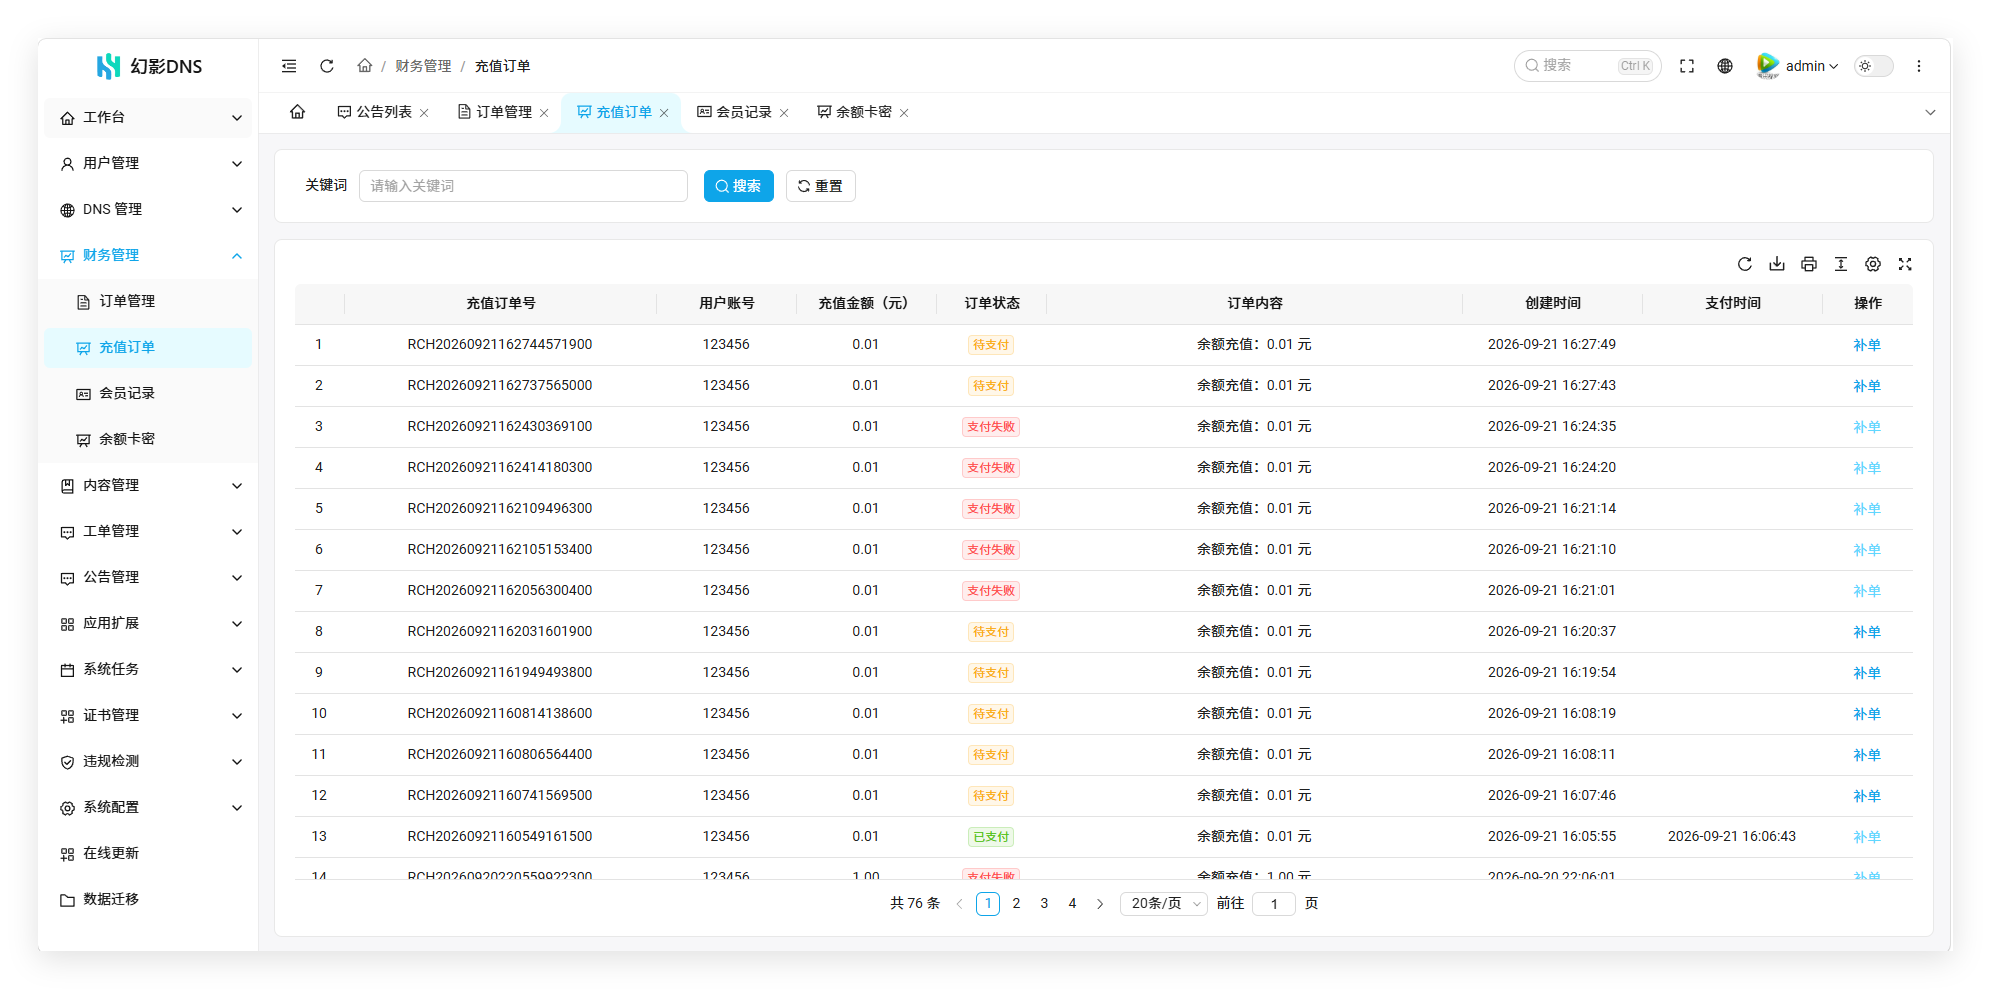Screen dimensions: 1991x989
Task: Open the language globe icon
Action: click(1725, 66)
